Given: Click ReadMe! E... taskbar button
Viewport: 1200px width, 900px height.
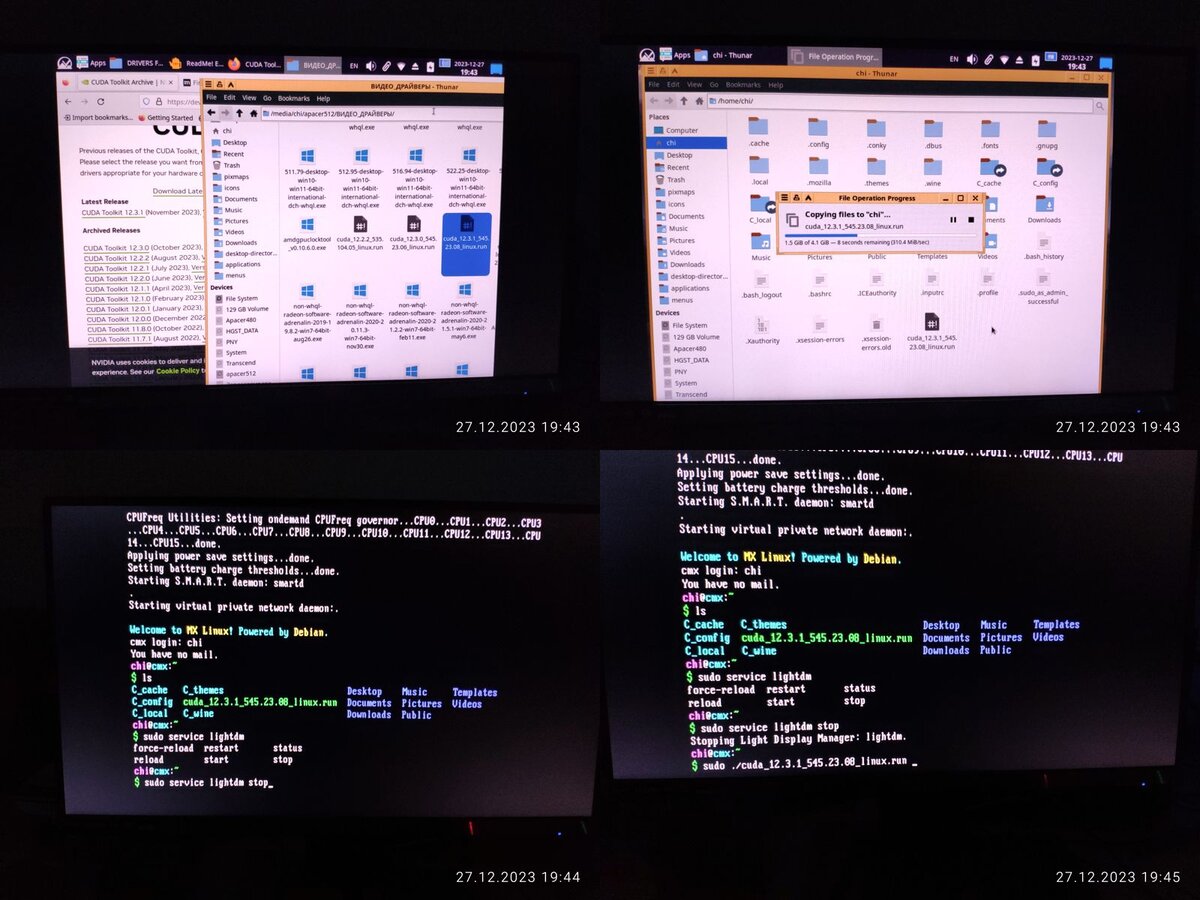Looking at the screenshot, I should [x=196, y=64].
